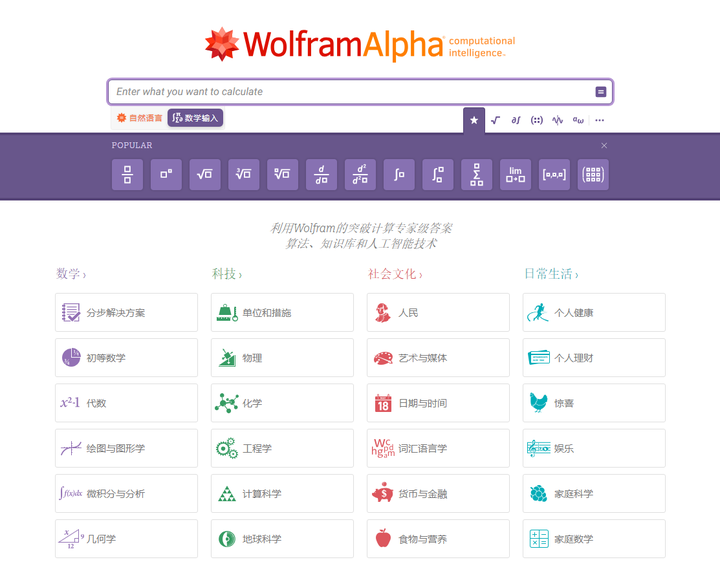Expand the 日常生活 category heading
The image size is (720, 562).
click(x=551, y=274)
